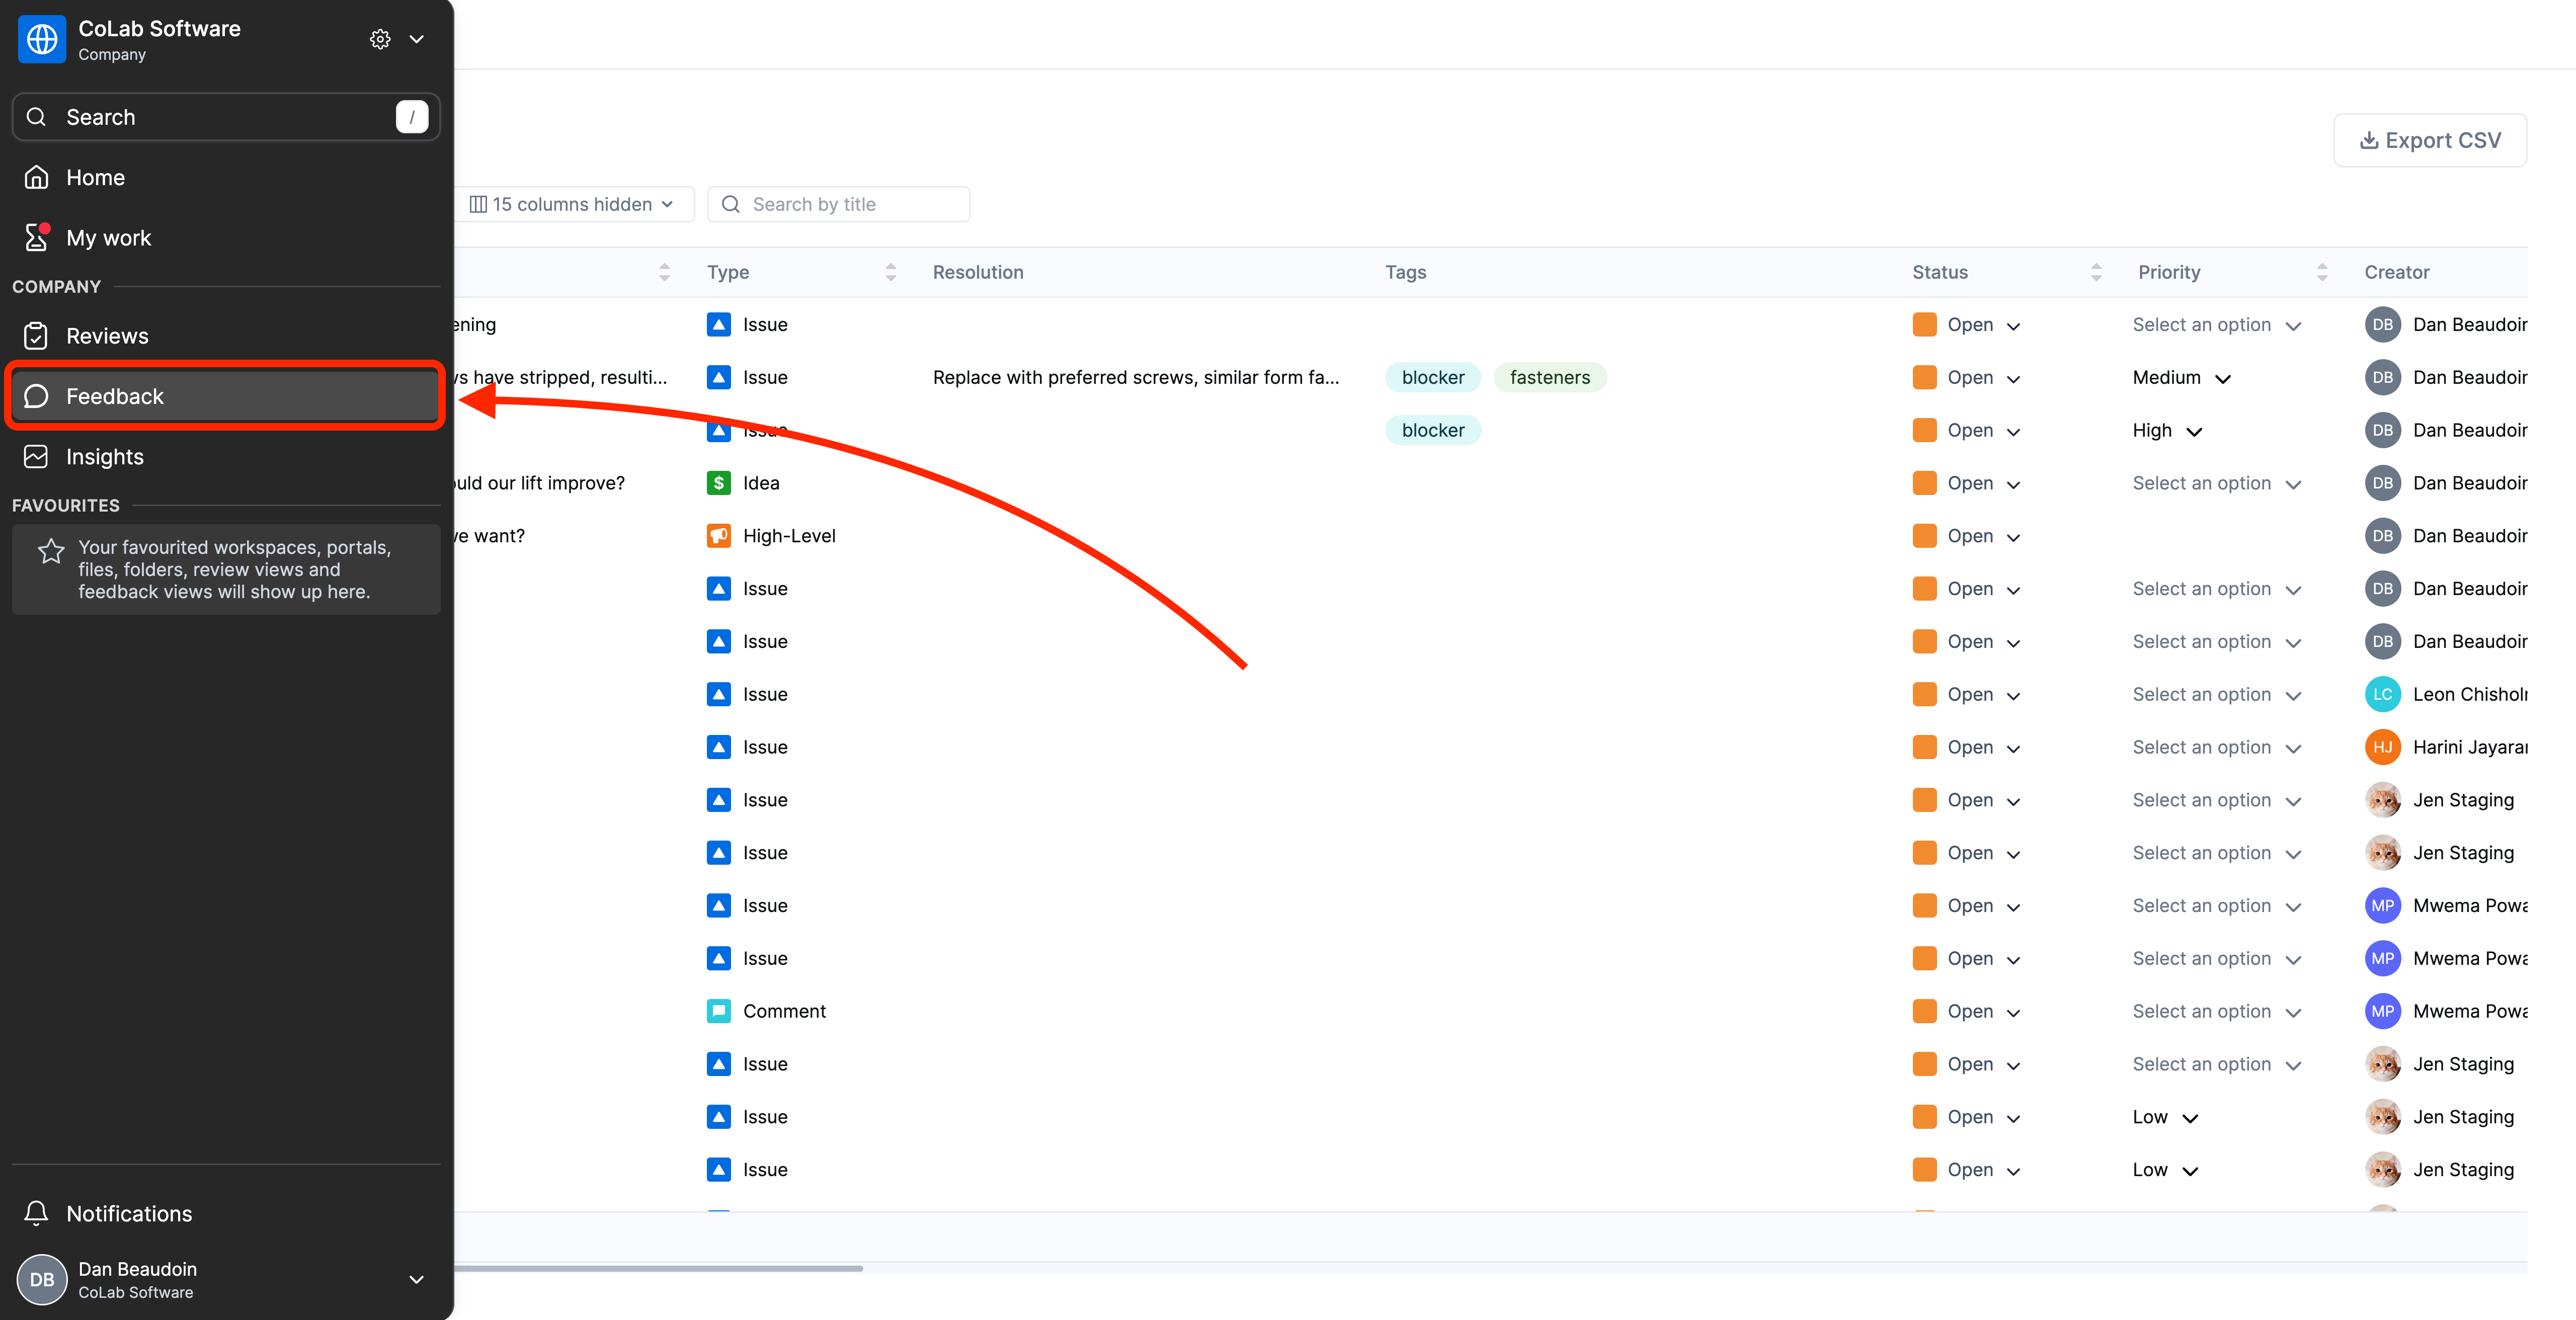The image size is (2576, 1320).
Task: Click the Export CSV button
Action: coord(2430,140)
